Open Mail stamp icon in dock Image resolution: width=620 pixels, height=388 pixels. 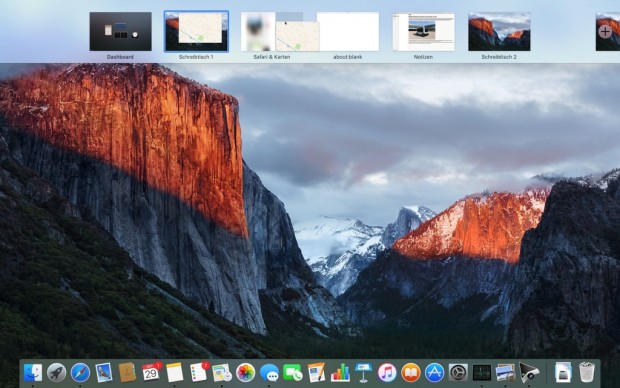point(104,373)
